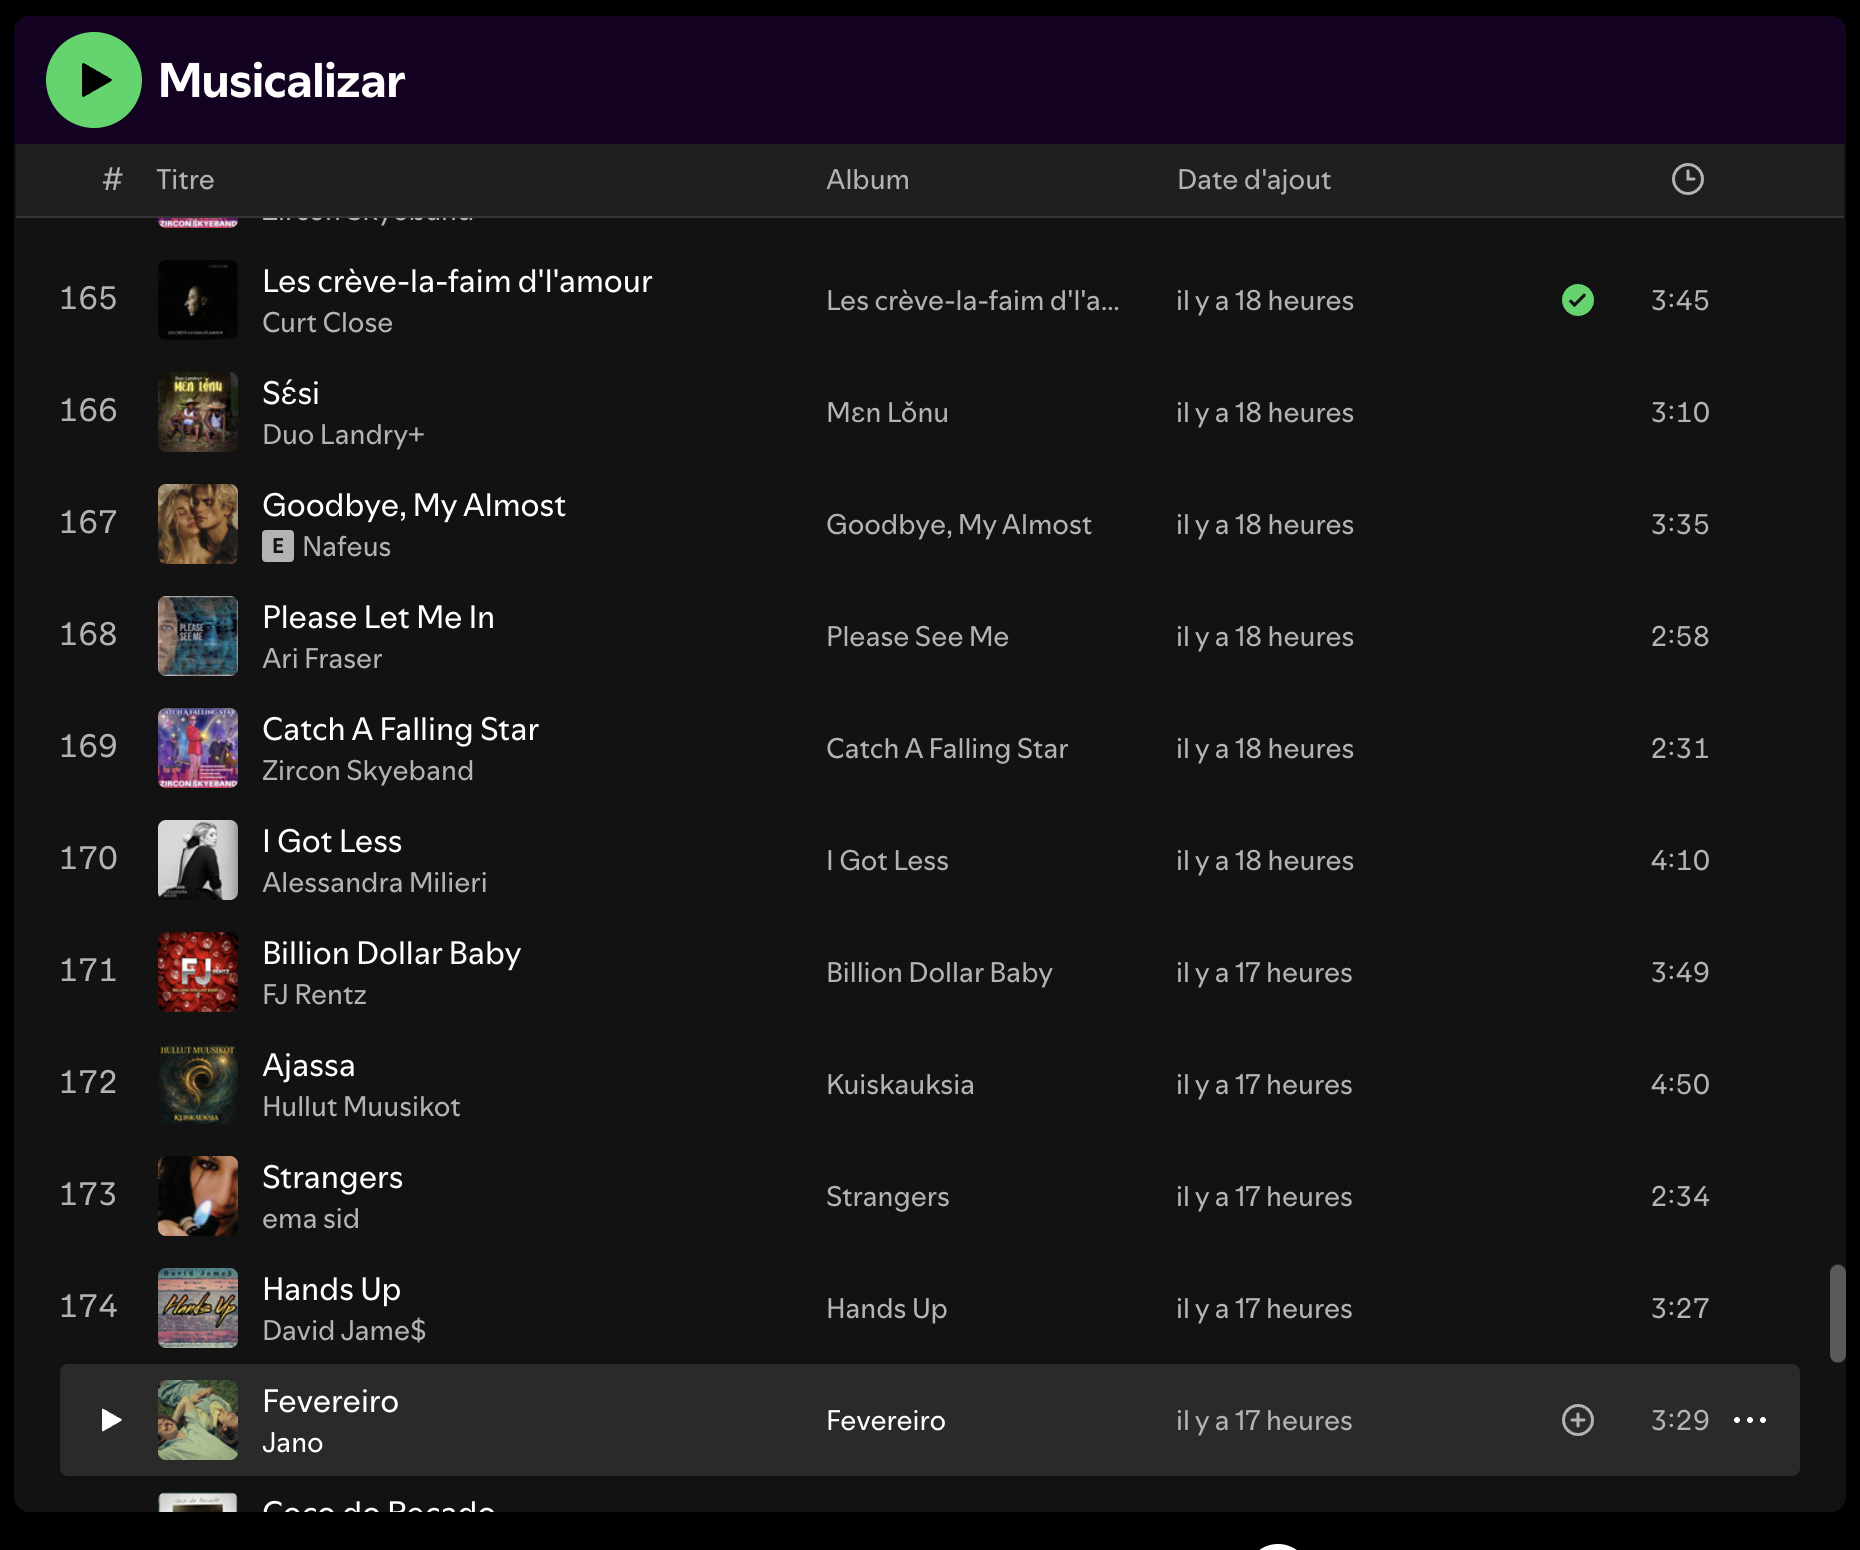Open Please Let Me In cover thumbnail
The height and width of the screenshot is (1550, 1860).
[x=198, y=636]
